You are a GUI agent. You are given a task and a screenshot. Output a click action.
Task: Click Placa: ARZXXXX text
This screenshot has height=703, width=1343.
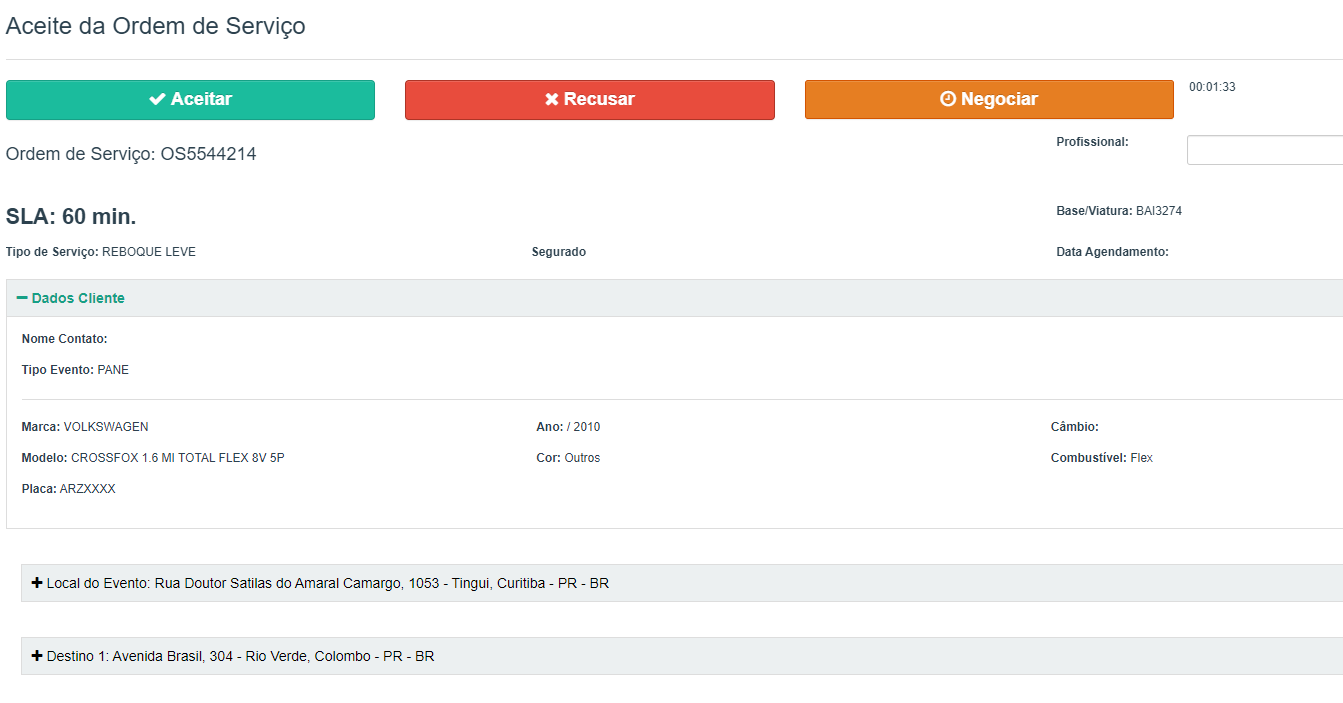68,489
